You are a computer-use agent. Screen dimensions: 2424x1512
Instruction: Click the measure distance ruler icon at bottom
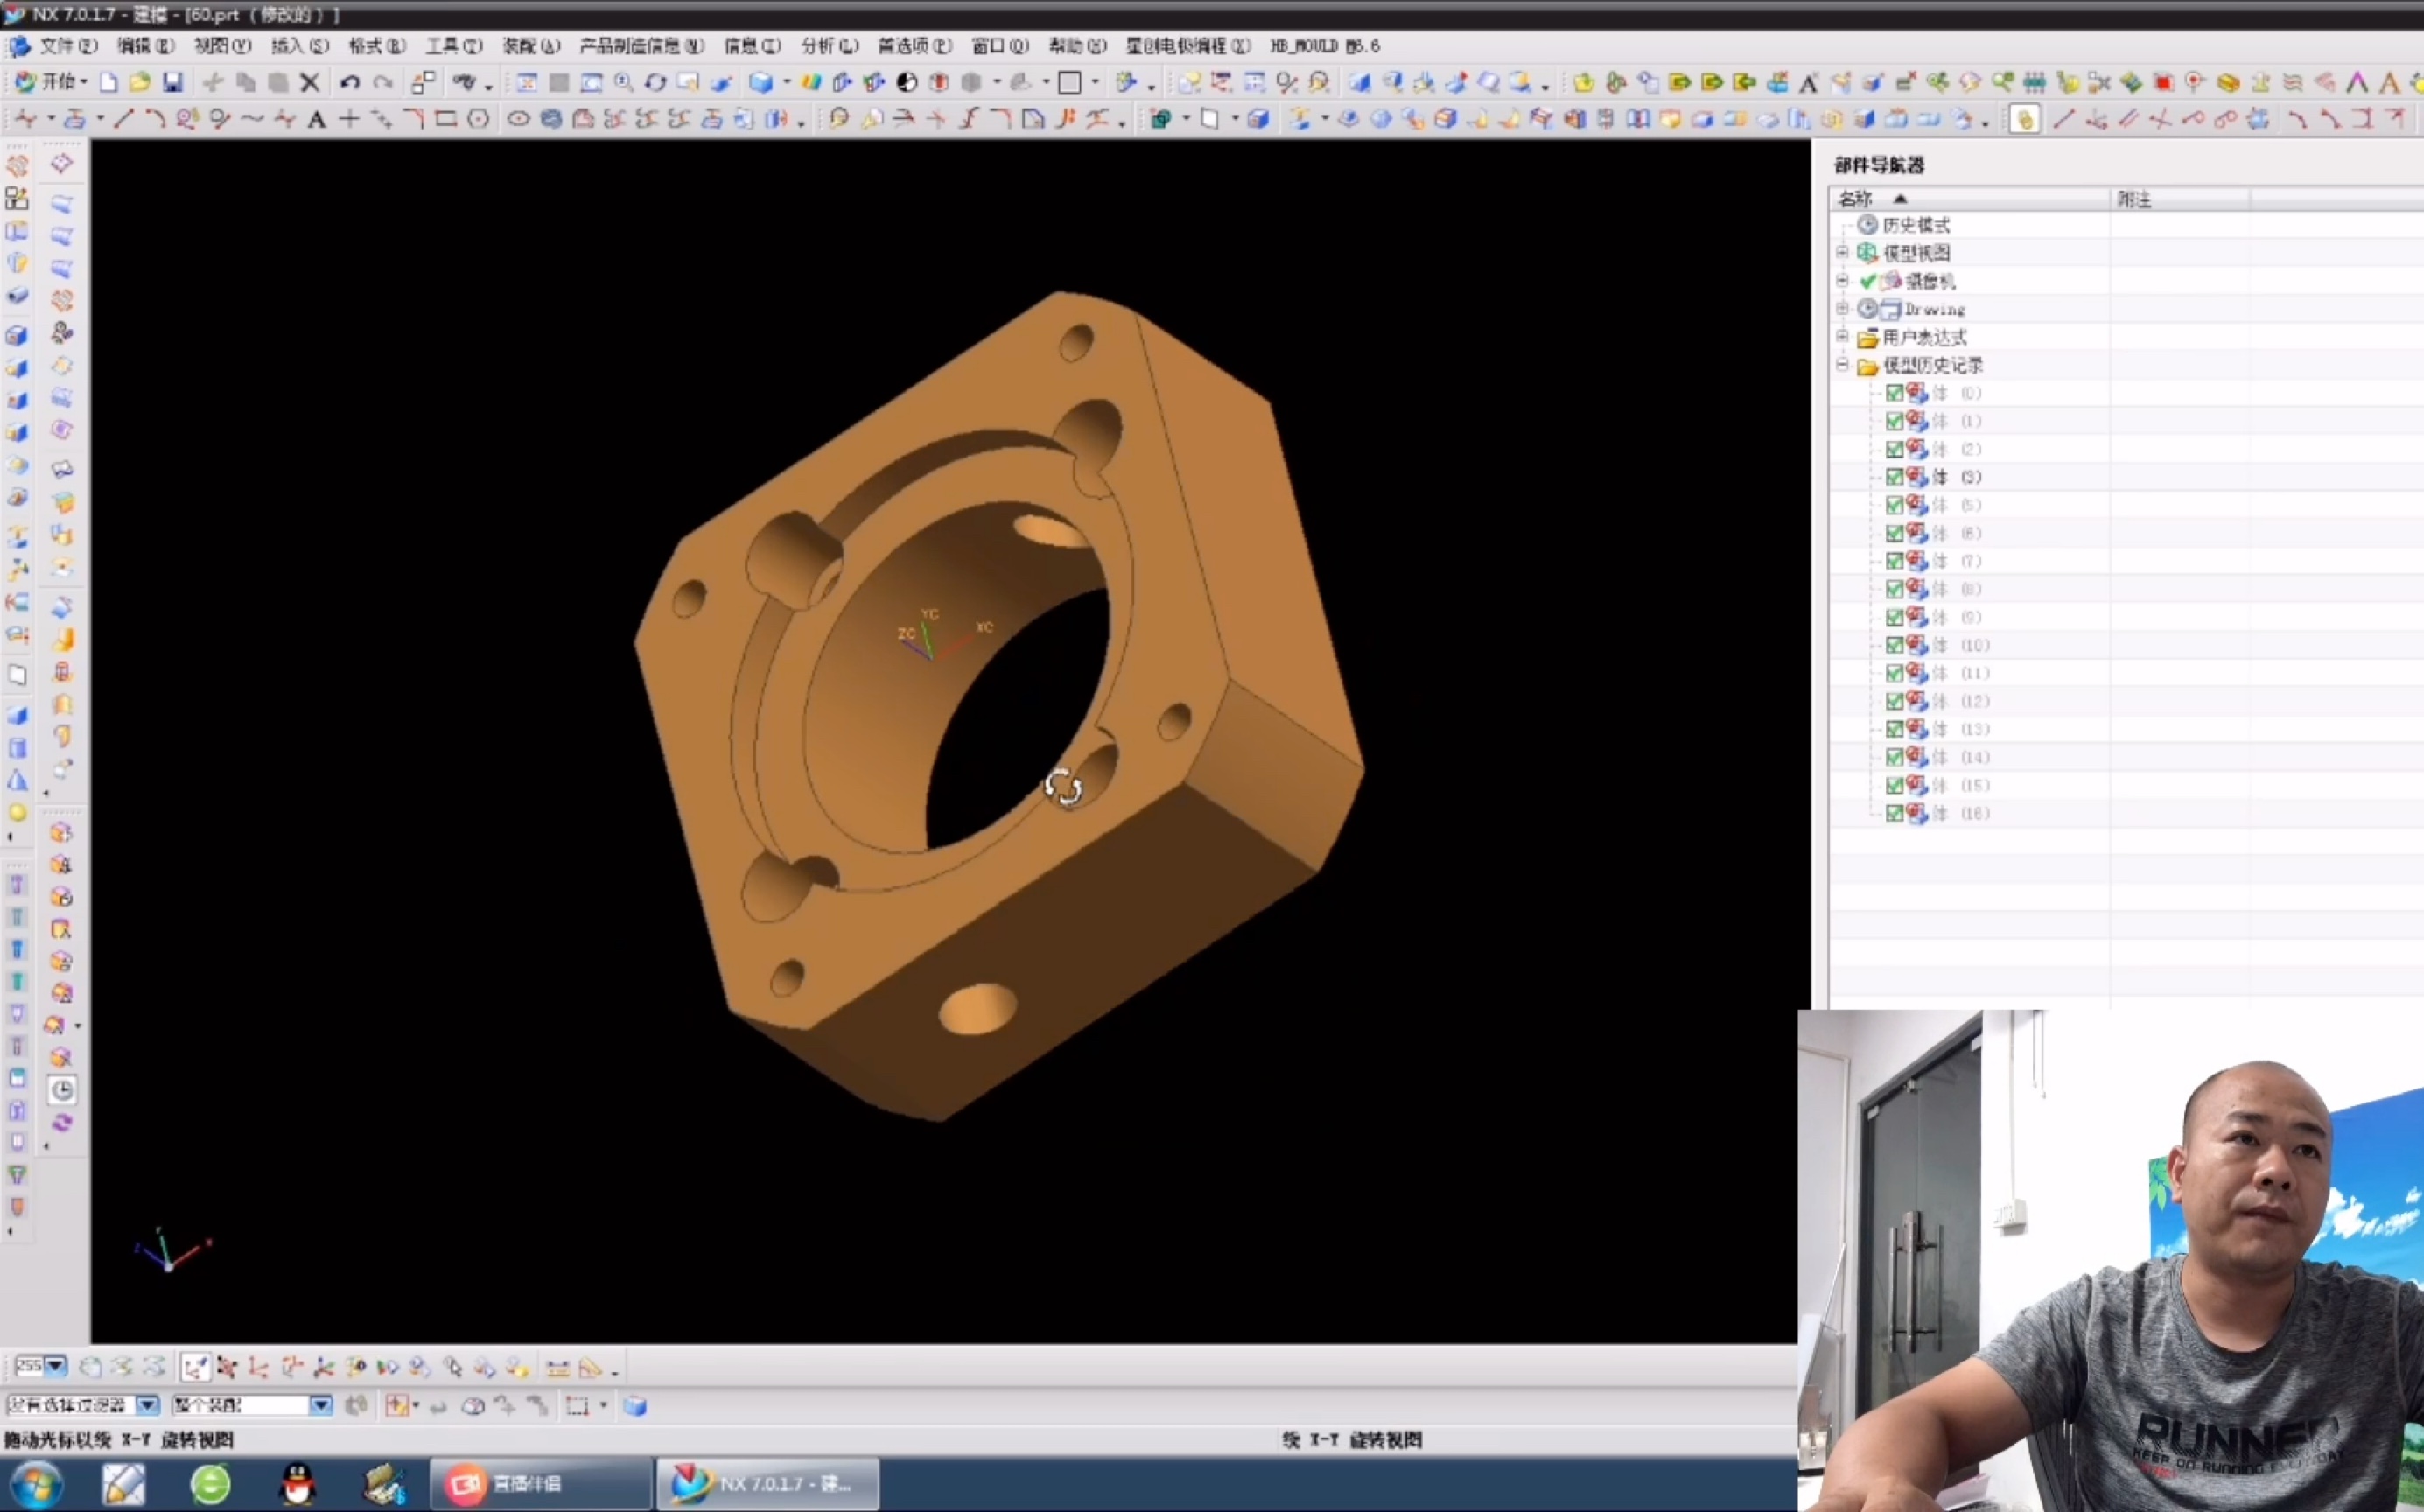click(558, 1367)
